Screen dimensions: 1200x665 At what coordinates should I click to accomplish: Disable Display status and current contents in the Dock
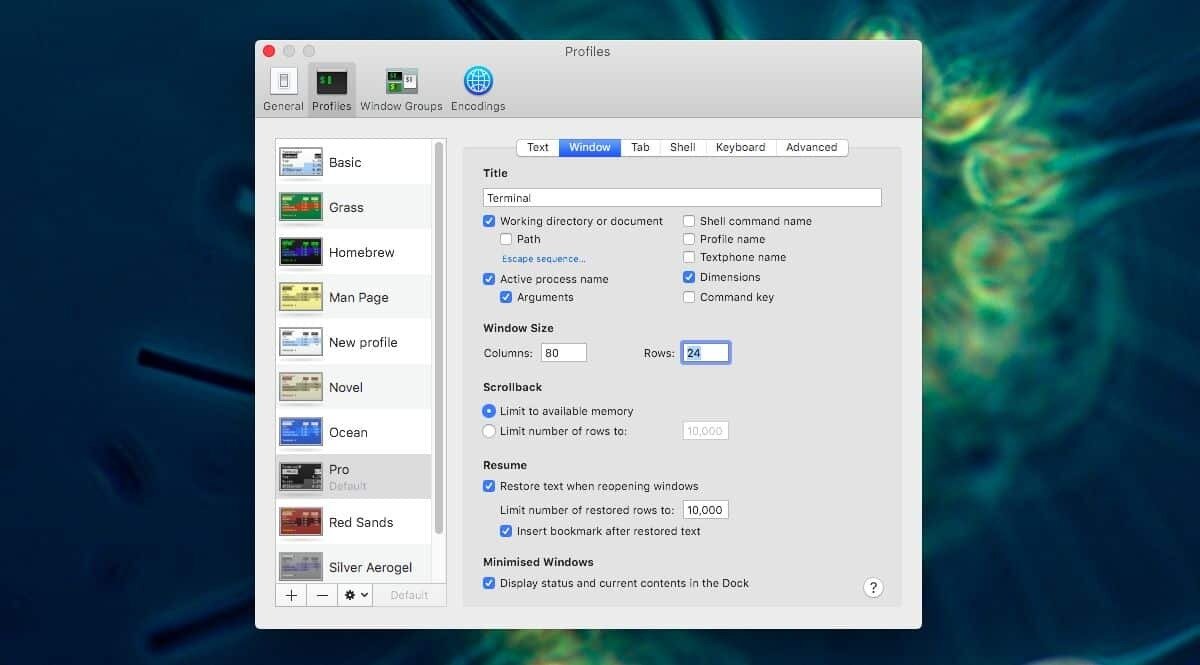489,581
